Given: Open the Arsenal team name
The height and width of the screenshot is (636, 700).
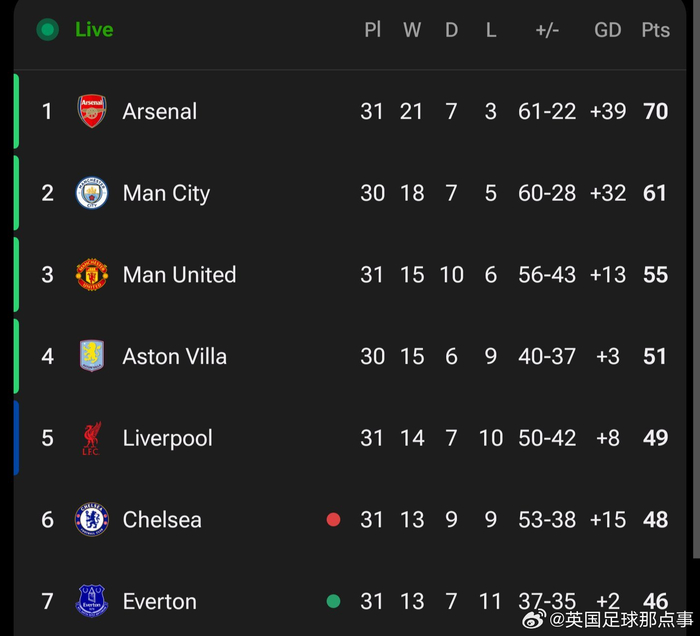Looking at the screenshot, I should click(x=160, y=111).
